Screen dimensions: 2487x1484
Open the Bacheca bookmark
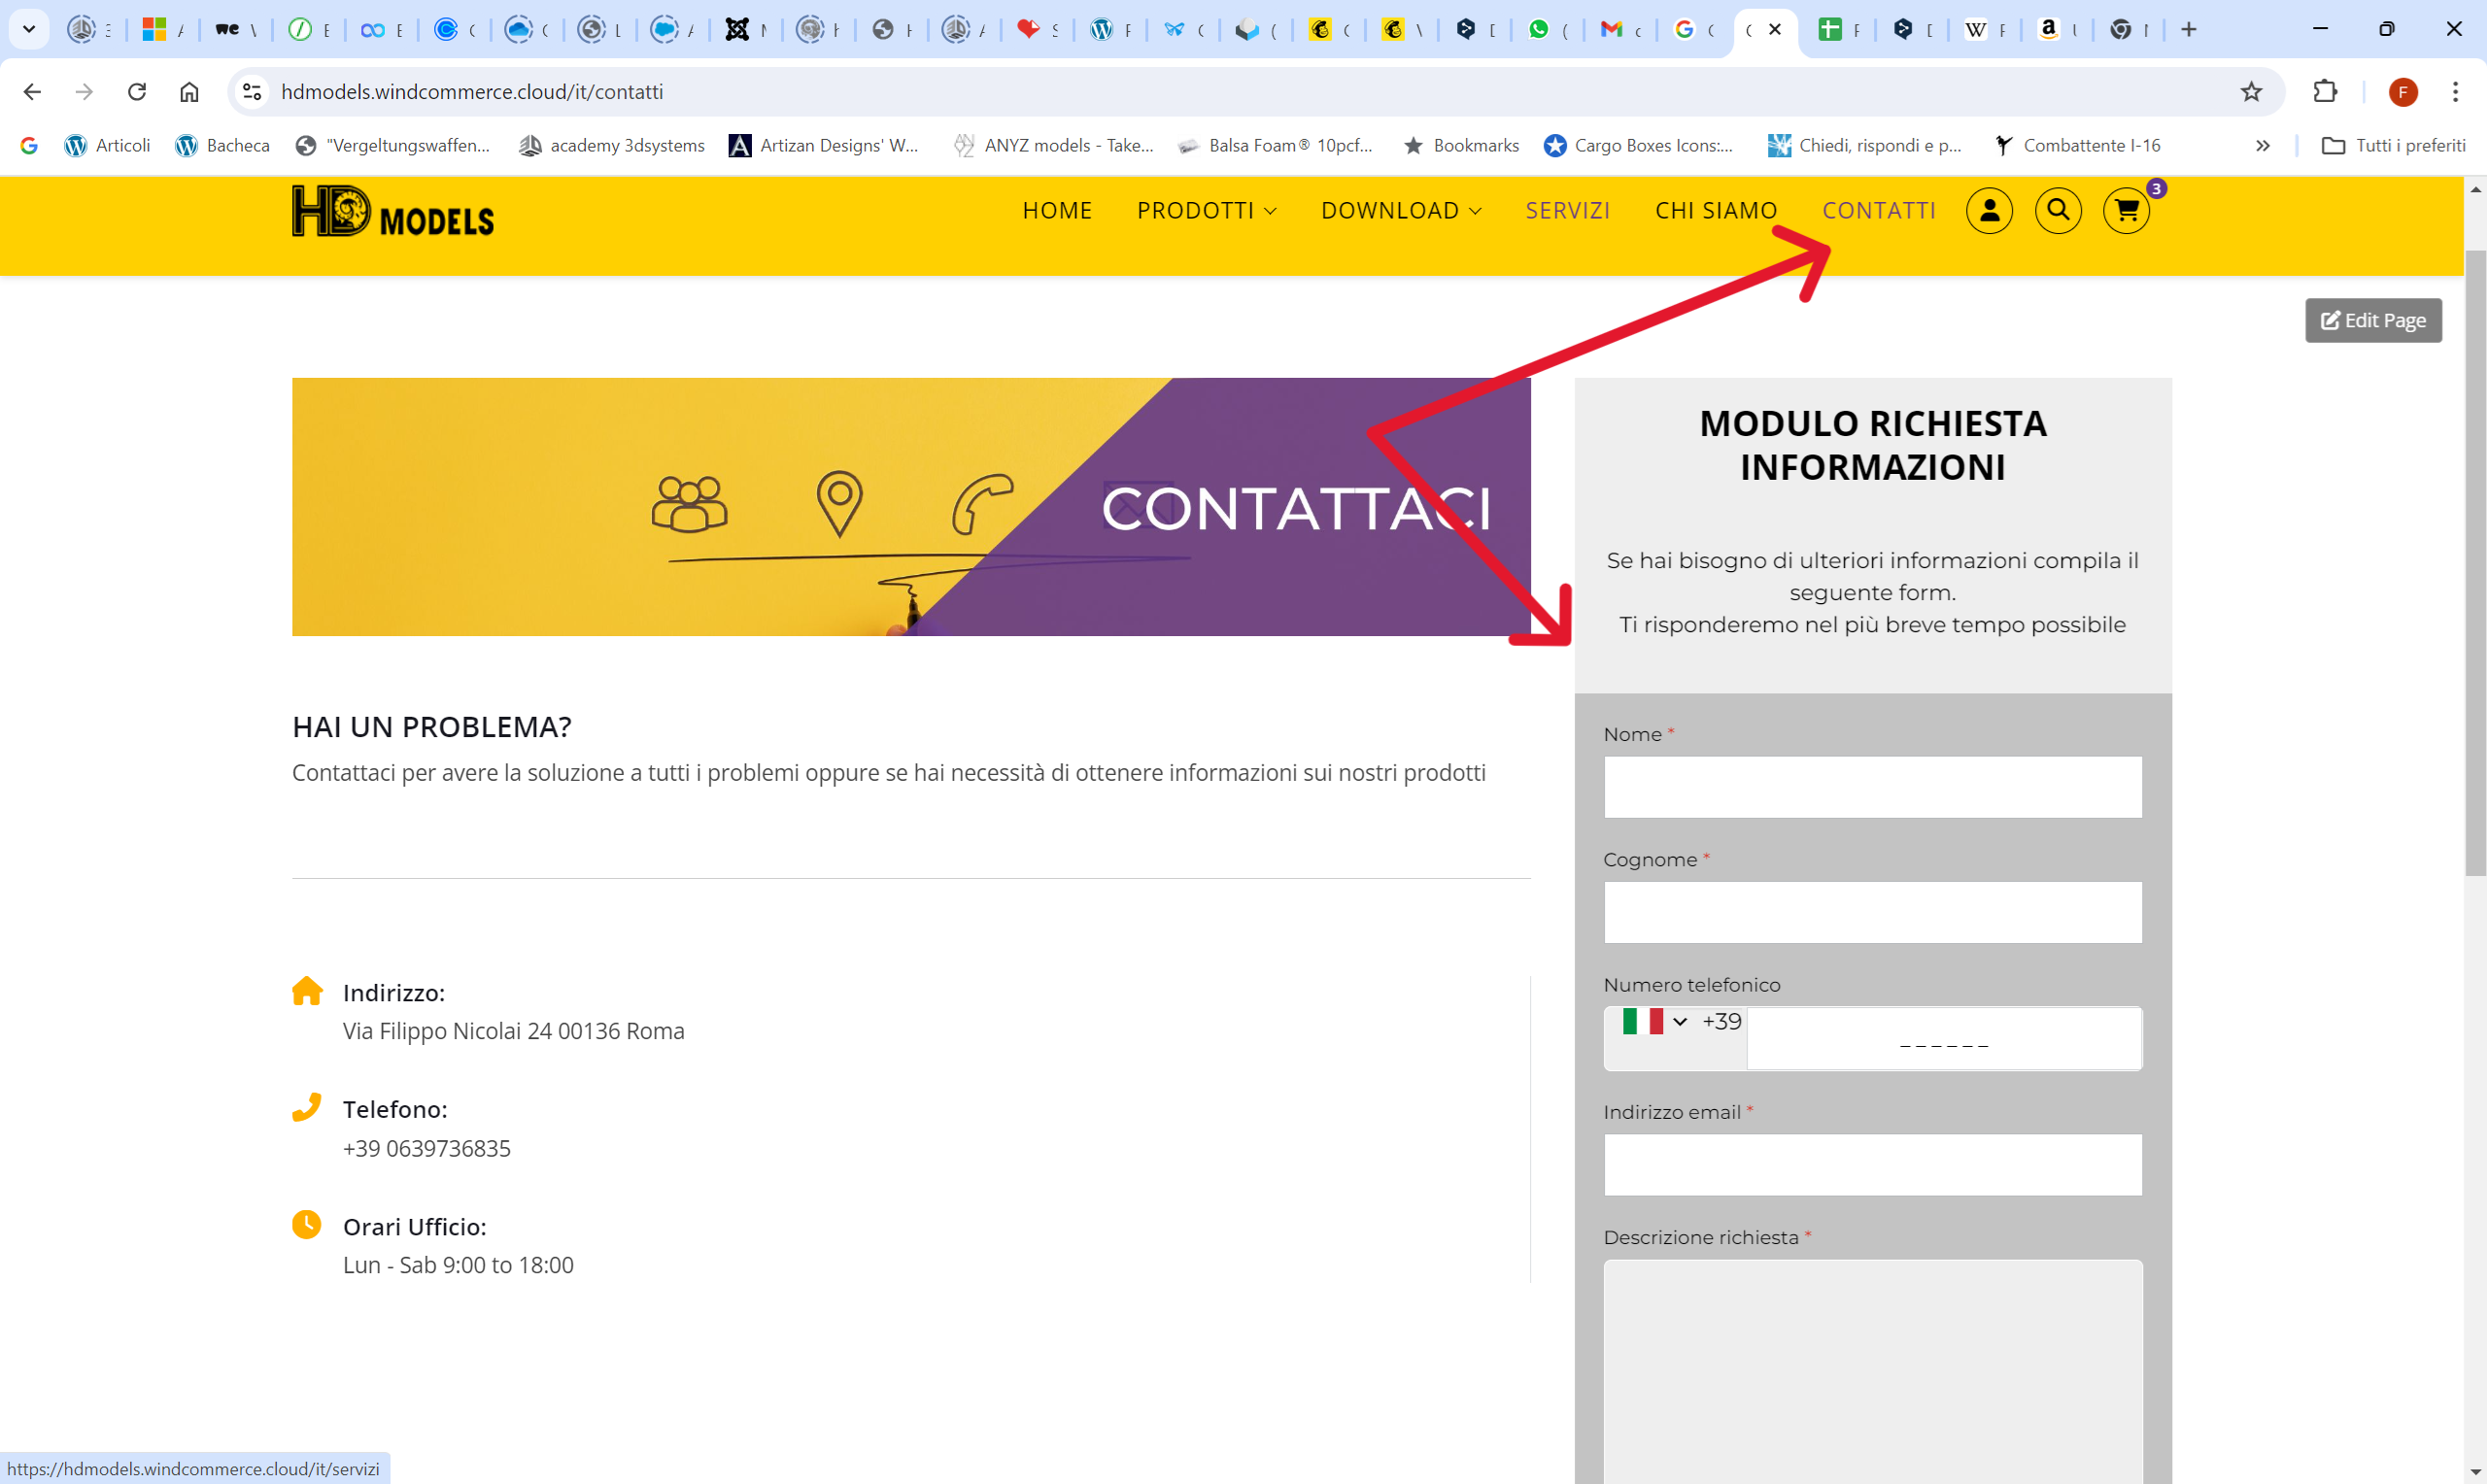point(222,146)
